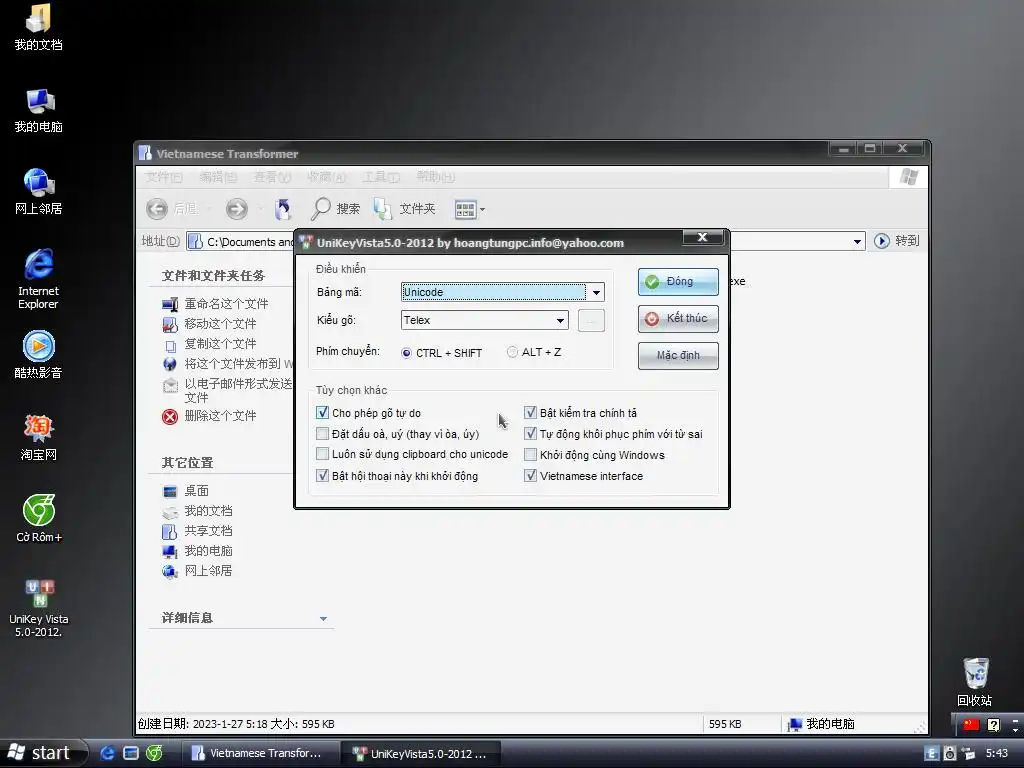The width and height of the screenshot is (1024, 768).
Task: Toggle Cho phép gõ tự do checkbox
Action: (322, 413)
